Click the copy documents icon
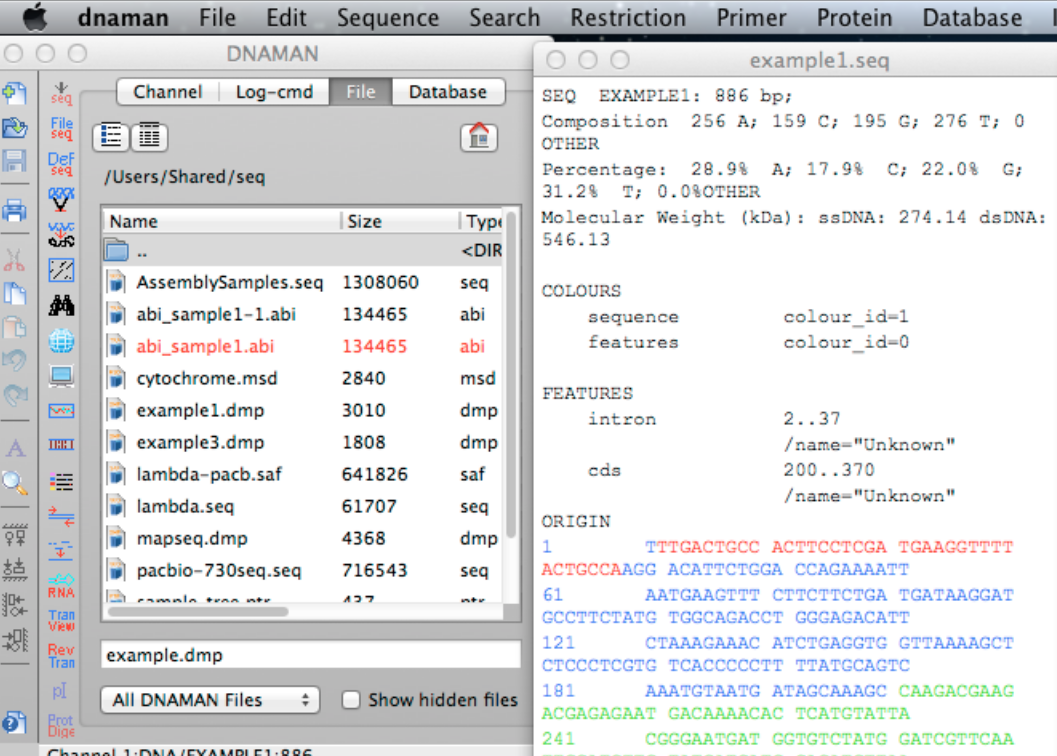1057x756 pixels. 14,293
